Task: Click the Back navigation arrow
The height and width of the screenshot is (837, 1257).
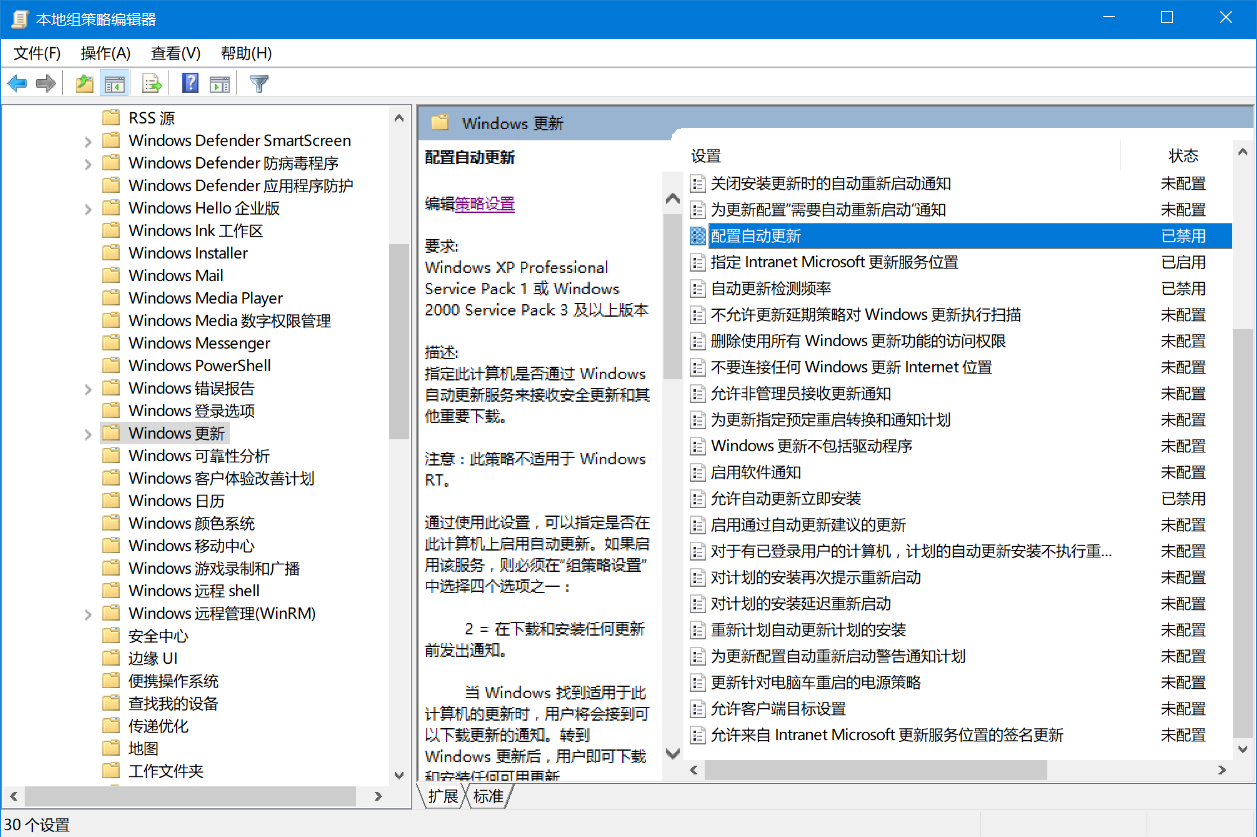Action: point(17,83)
